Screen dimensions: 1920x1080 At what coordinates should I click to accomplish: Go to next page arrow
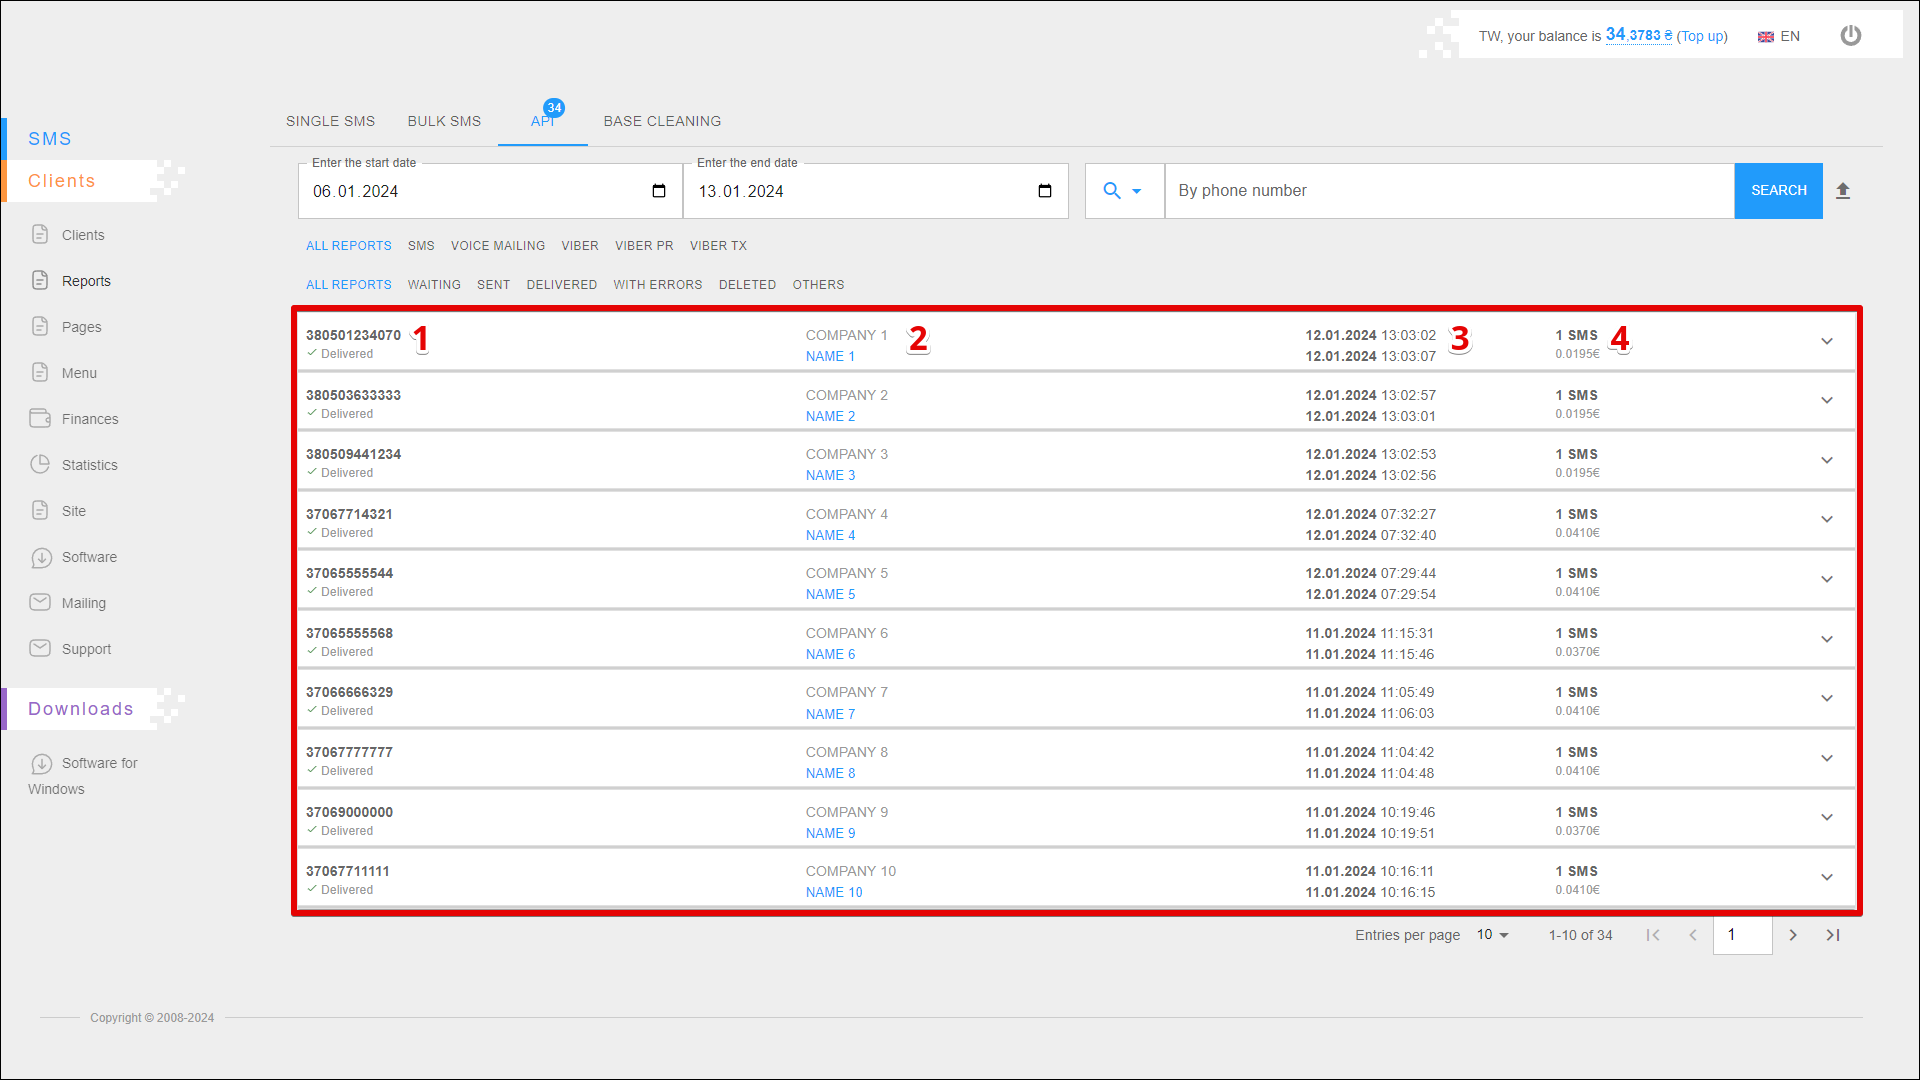click(x=1793, y=935)
